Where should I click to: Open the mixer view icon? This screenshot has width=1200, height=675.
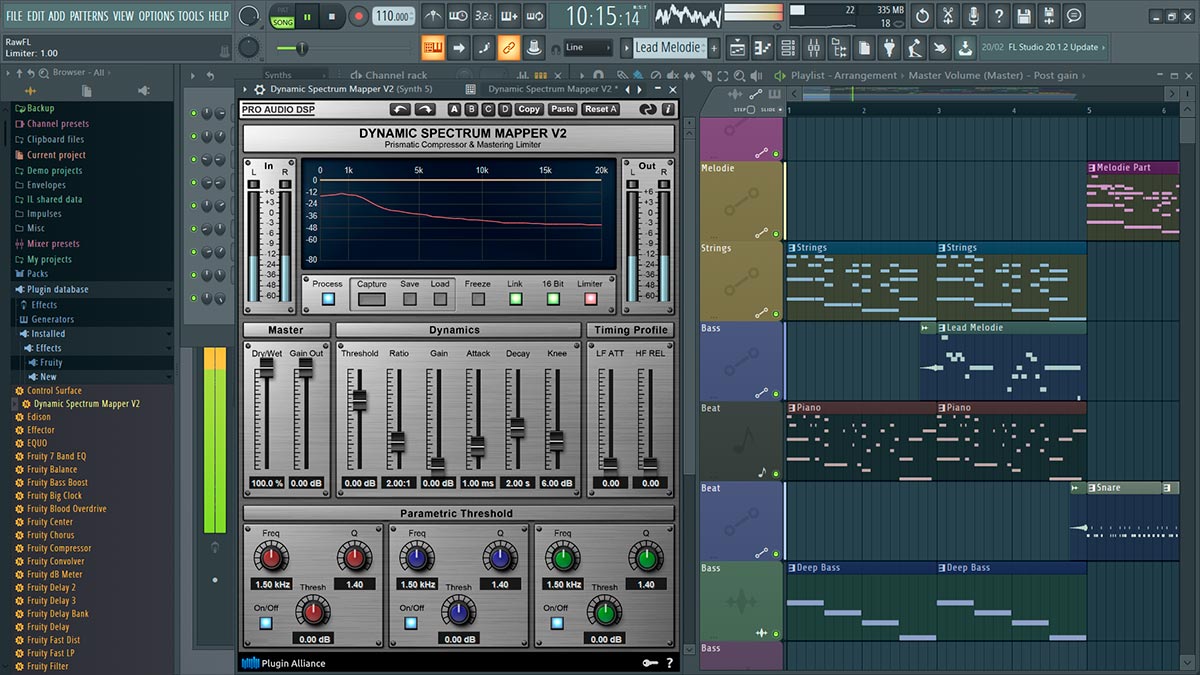pos(813,47)
